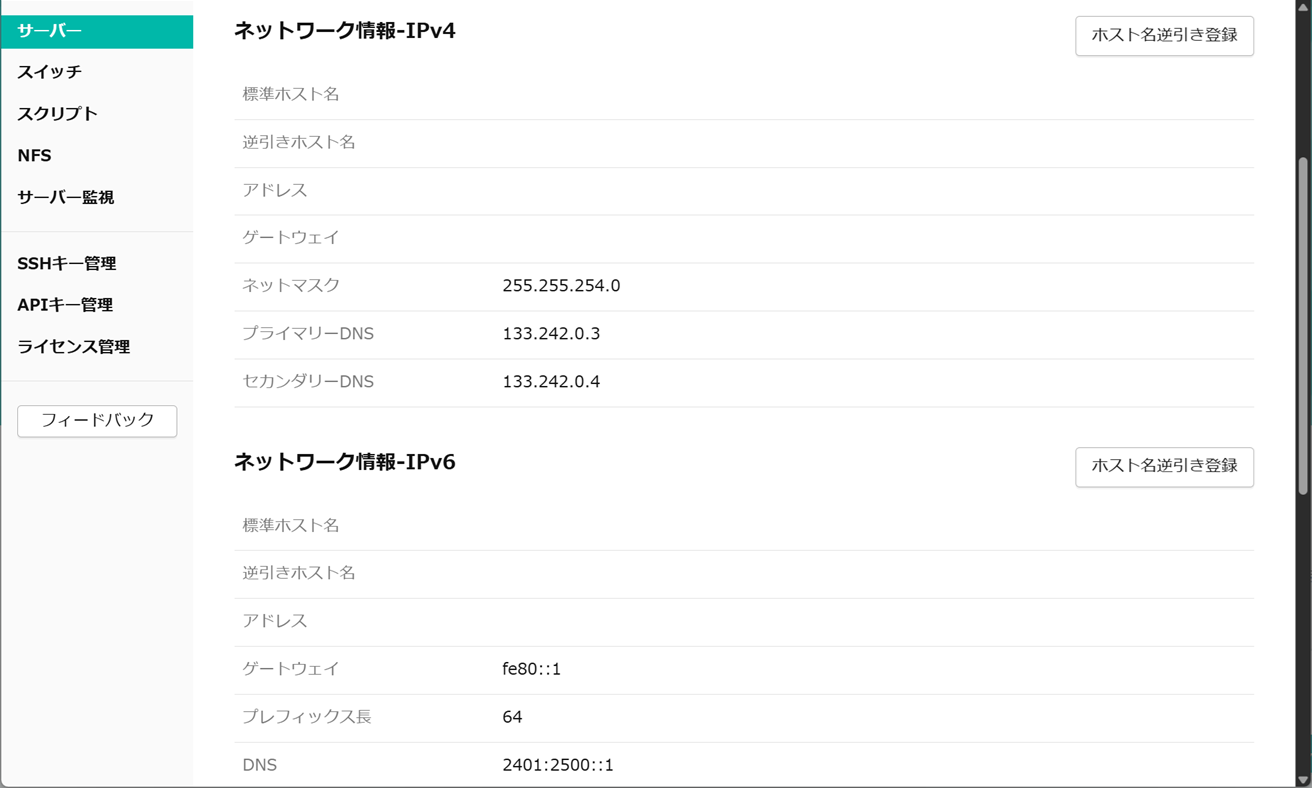The width and height of the screenshot is (1312, 788).
Task: Click the secondary DNS value 133.242.0.4
Action: point(551,382)
